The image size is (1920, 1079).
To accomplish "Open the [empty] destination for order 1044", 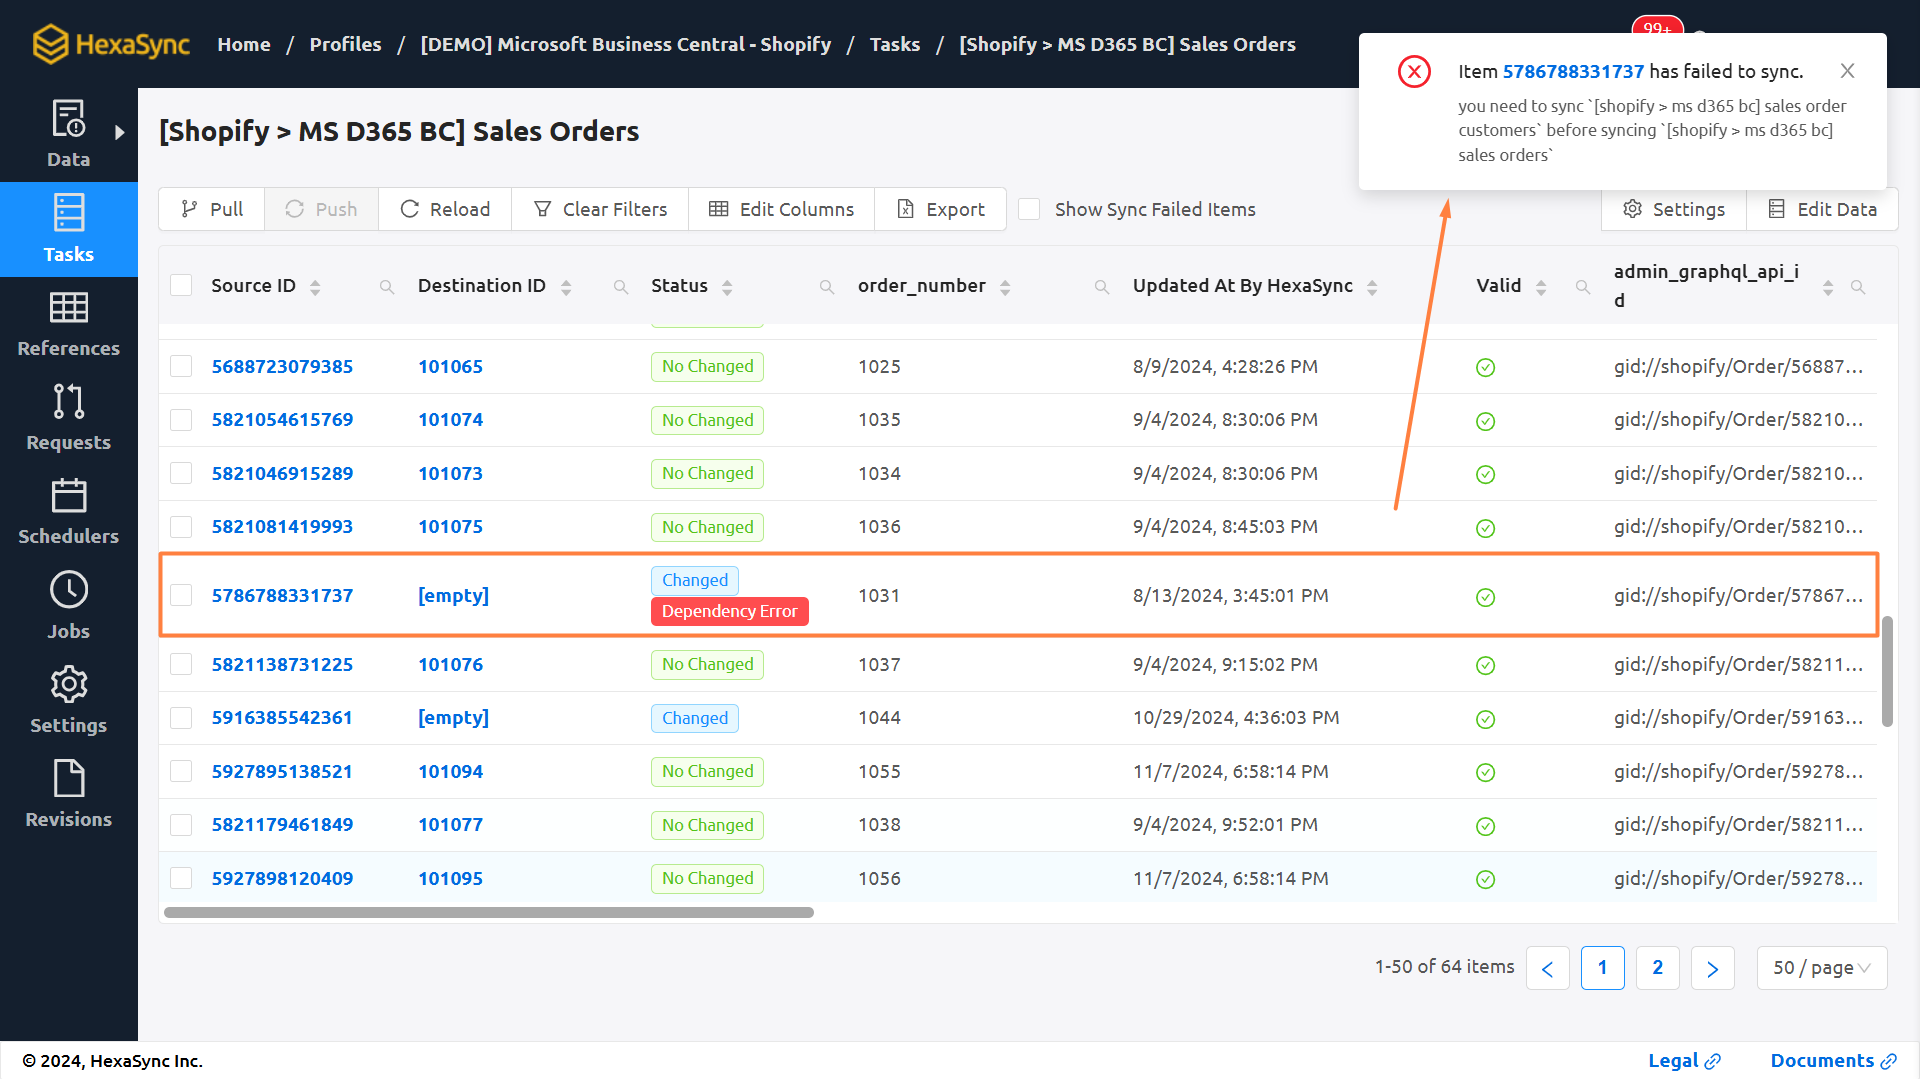I will [453, 717].
